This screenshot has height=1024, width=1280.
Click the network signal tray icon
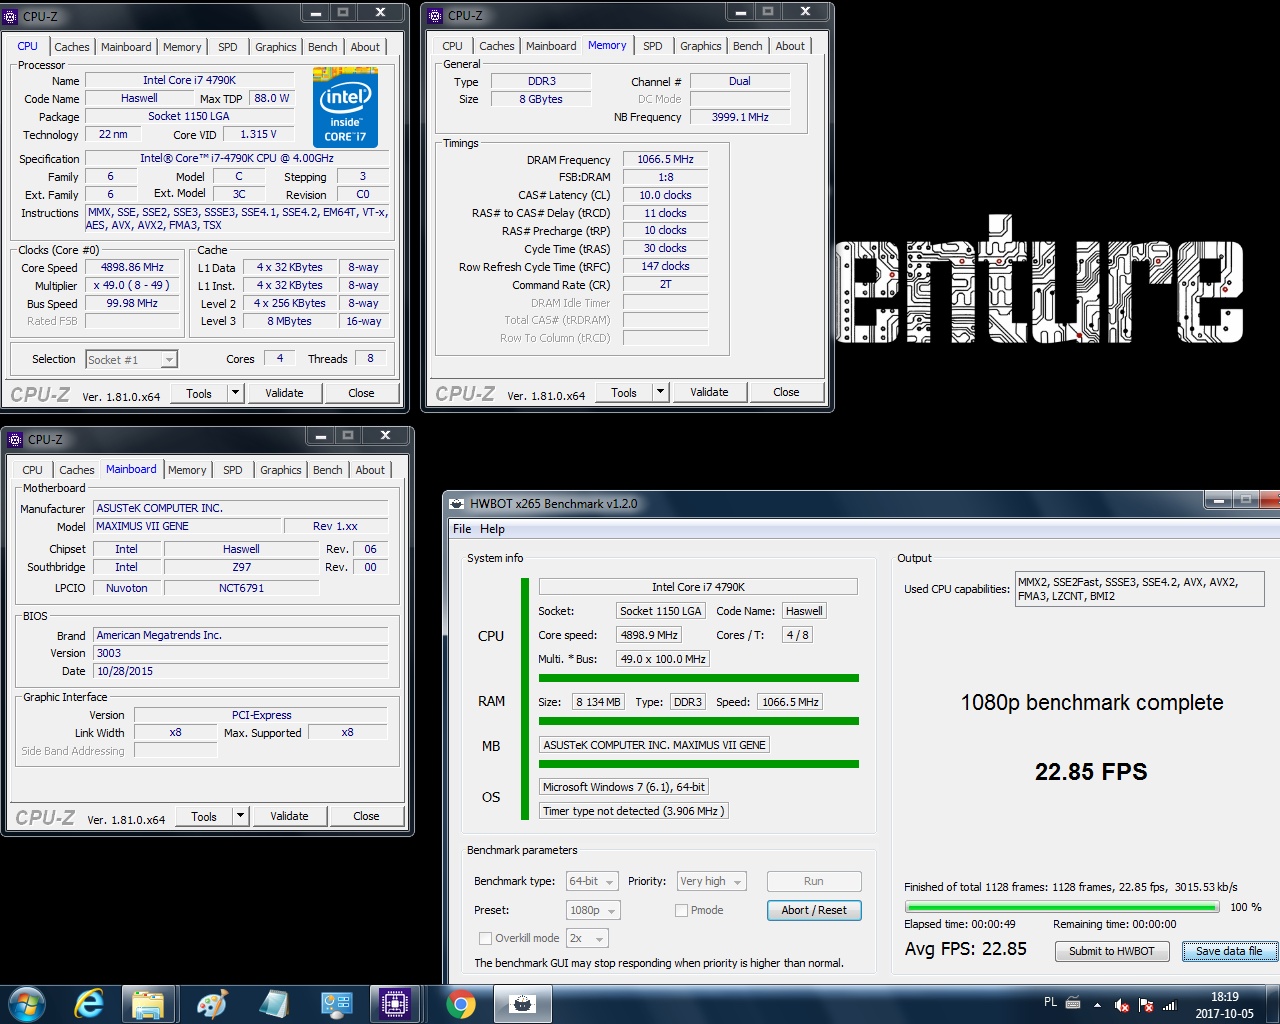click(x=1170, y=1005)
